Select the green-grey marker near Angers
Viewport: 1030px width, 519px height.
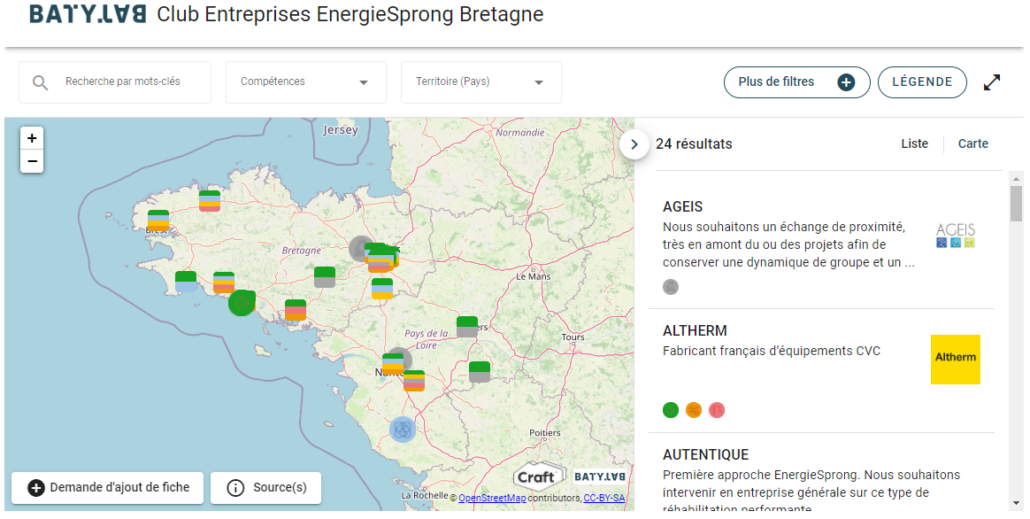point(467,327)
